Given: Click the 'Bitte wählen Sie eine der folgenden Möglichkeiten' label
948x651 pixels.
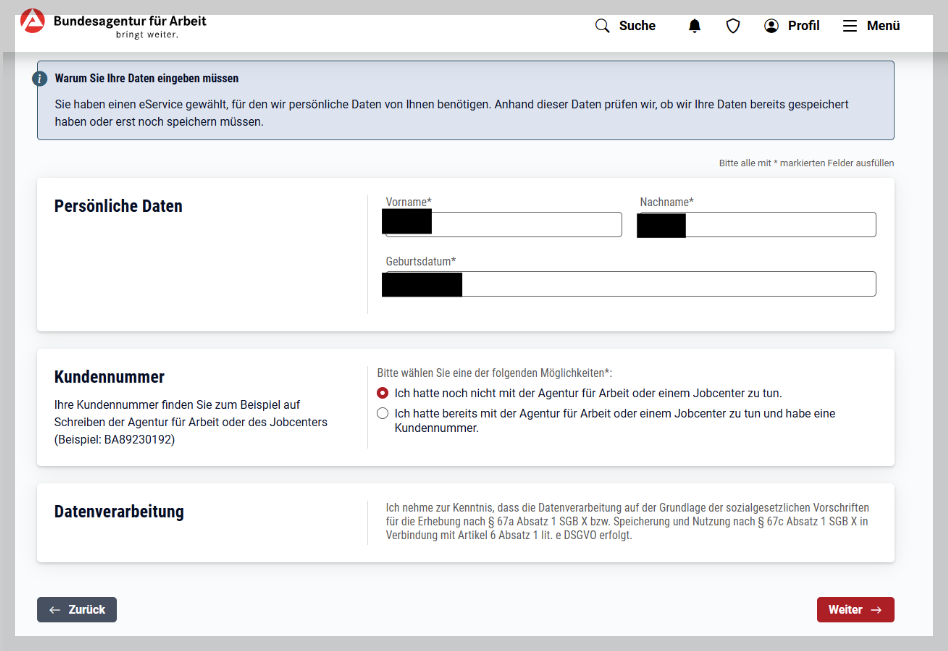Looking at the screenshot, I should tap(495, 373).
